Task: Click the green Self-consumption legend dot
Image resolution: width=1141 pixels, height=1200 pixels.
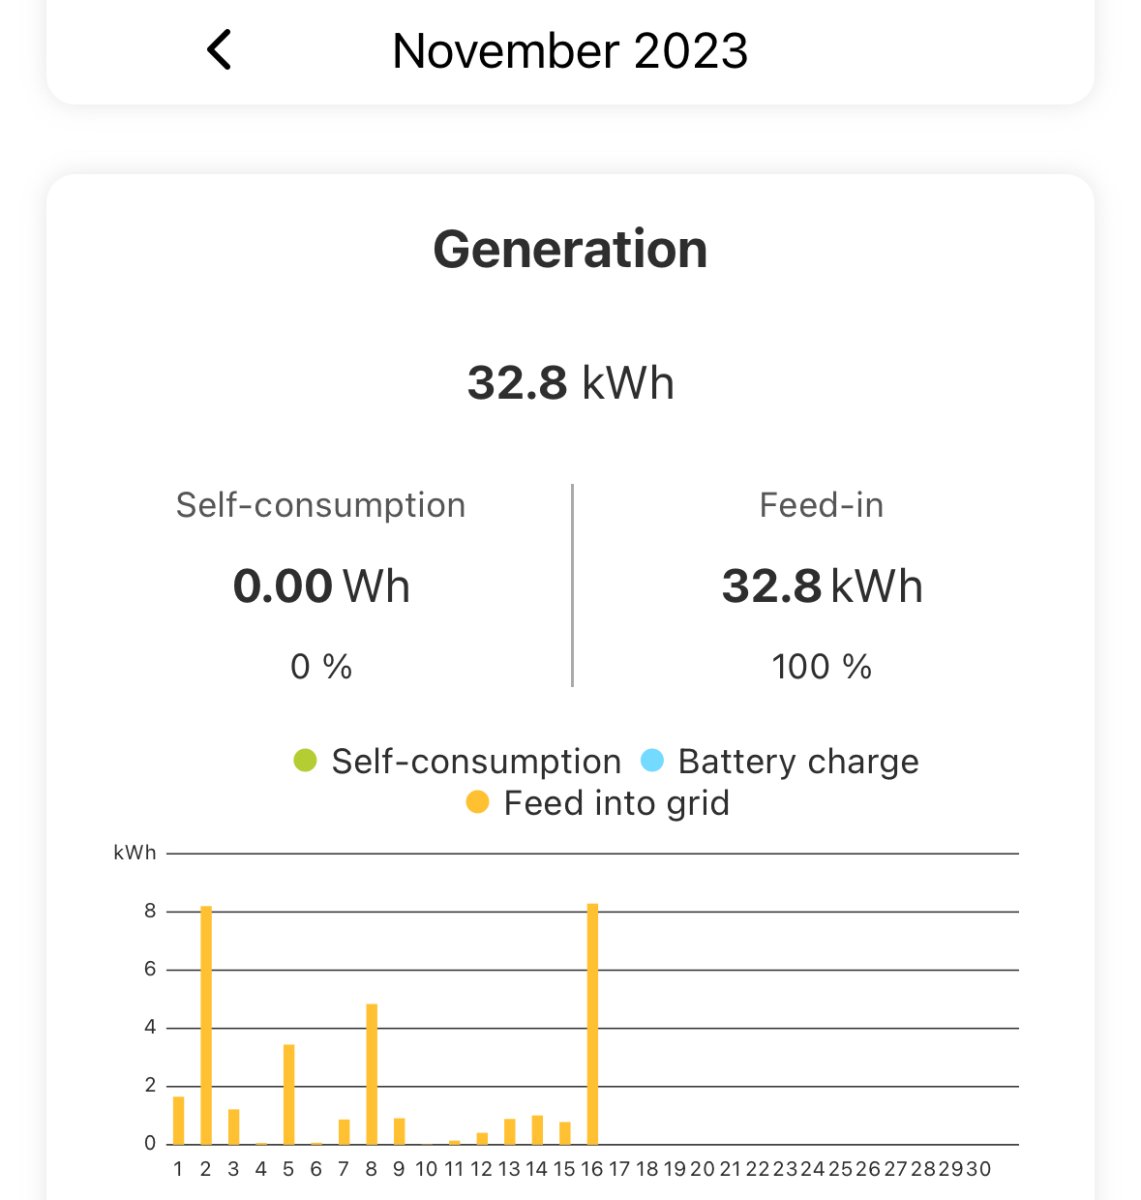Action: click(305, 761)
